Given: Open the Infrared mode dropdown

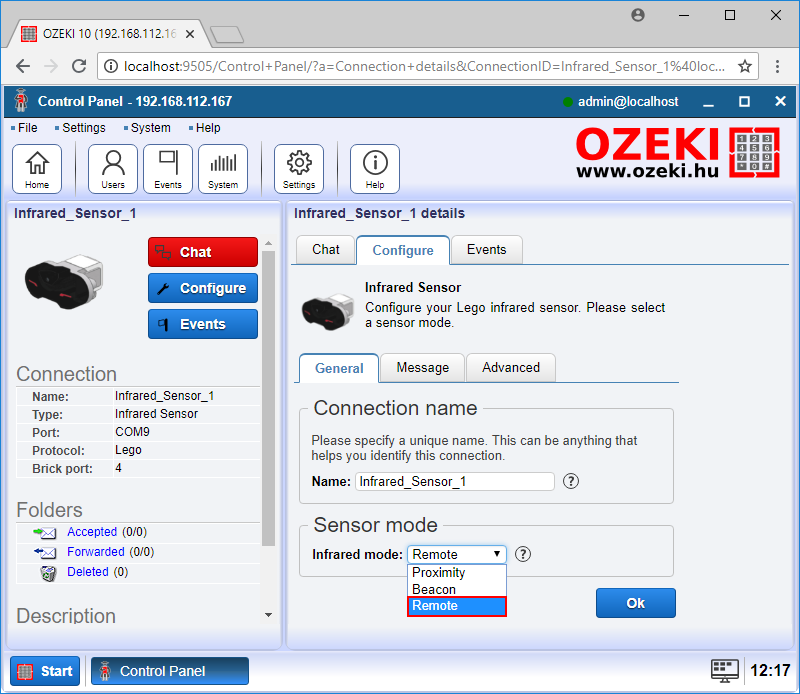Looking at the screenshot, I should tap(457, 554).
